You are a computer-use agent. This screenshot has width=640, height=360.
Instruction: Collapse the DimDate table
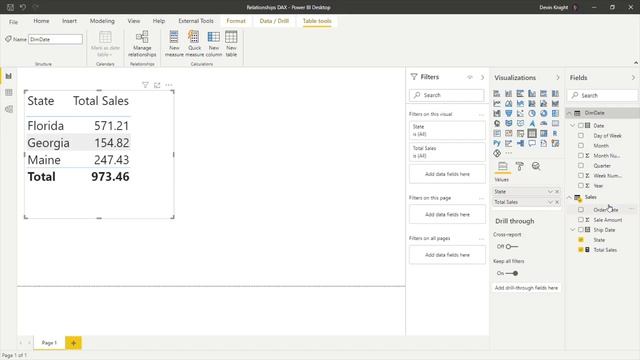570,113
